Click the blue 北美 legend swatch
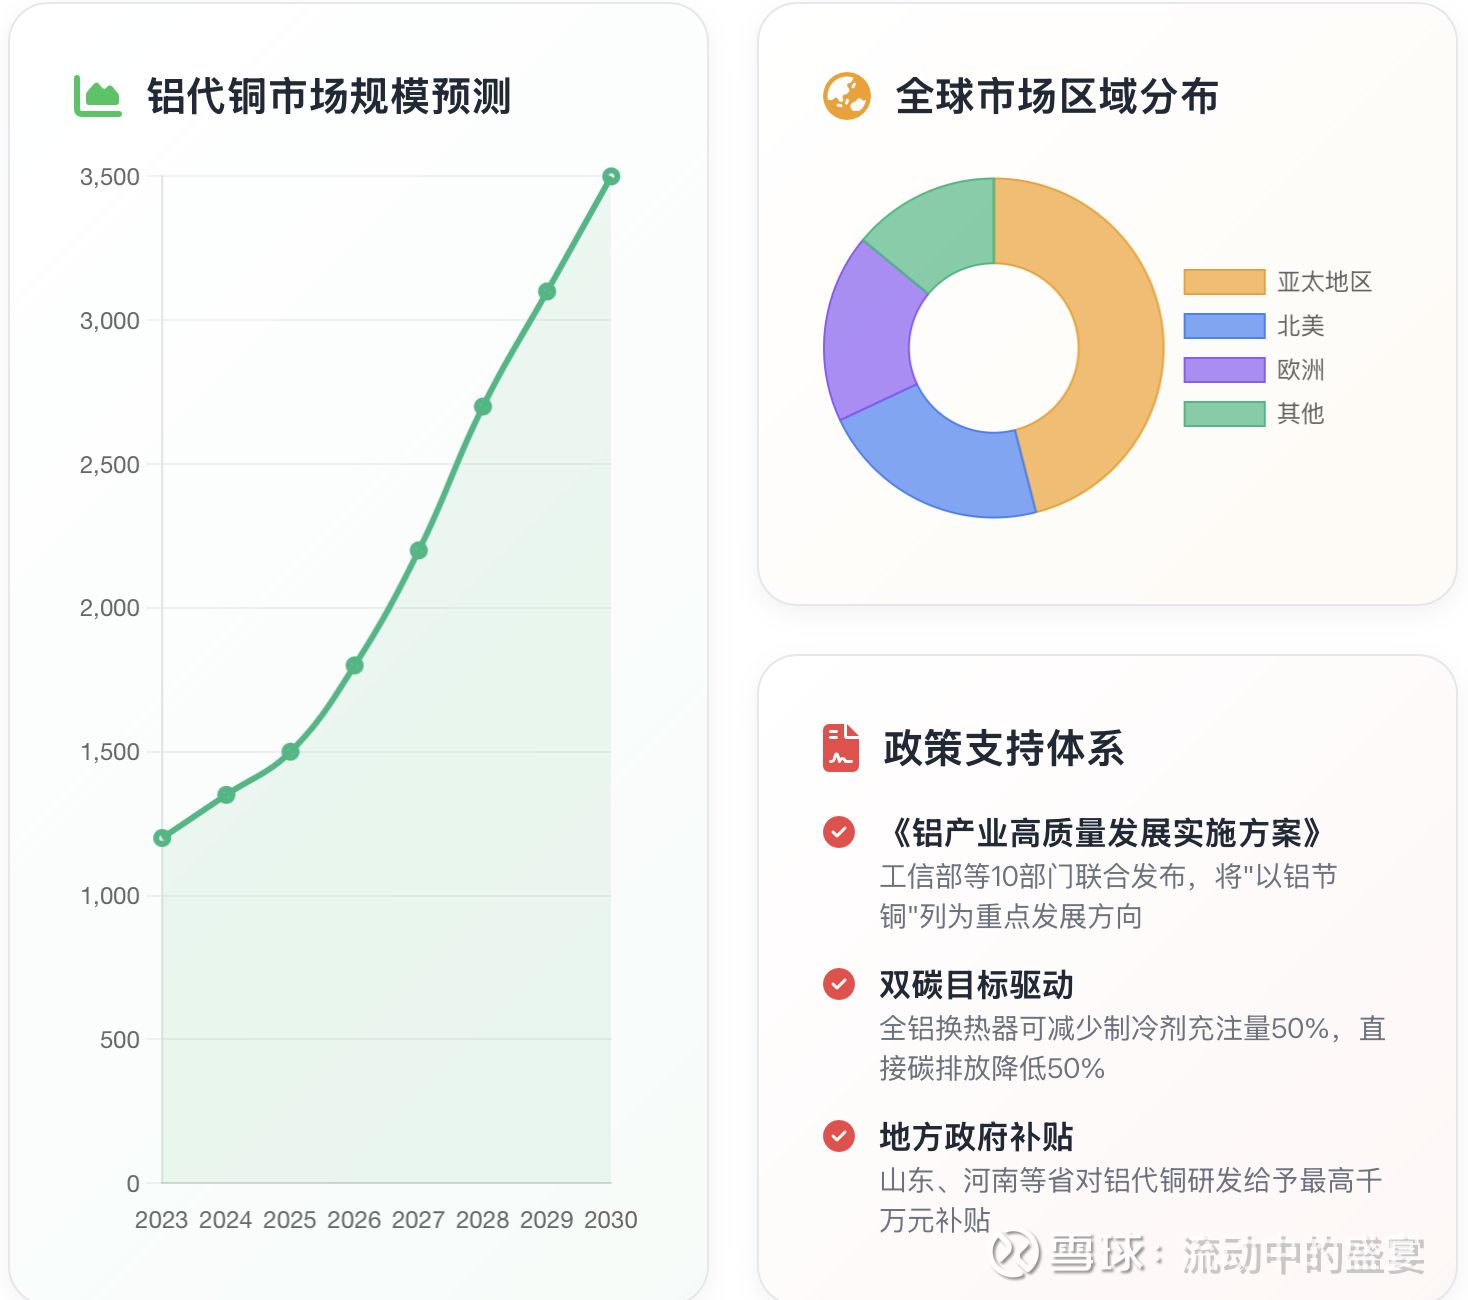Viewport: 1468px width, 1300px height. click(1225, 326)
